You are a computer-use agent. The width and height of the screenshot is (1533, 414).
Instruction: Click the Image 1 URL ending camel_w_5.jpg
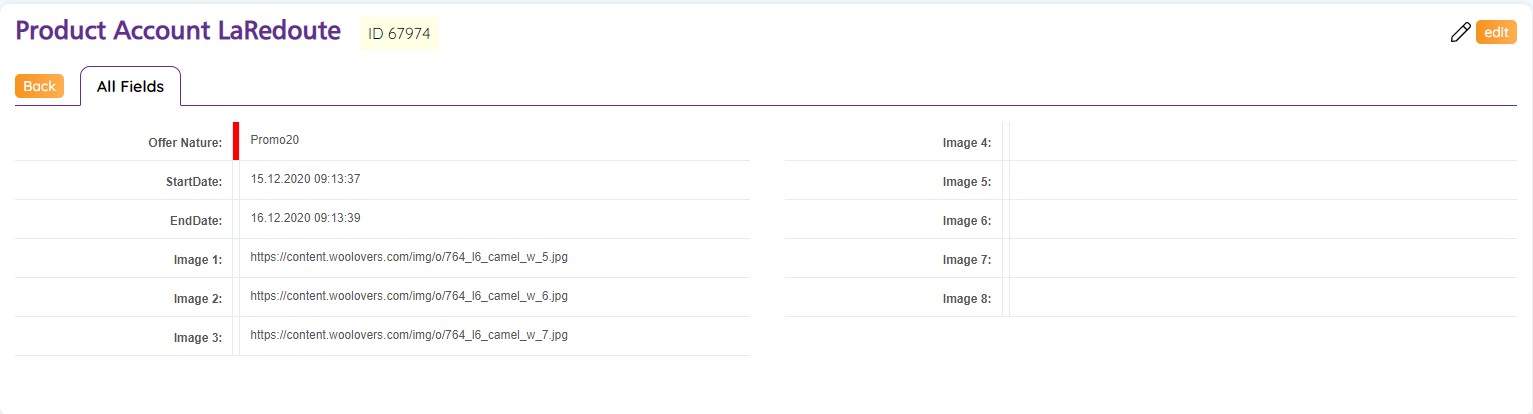(409, 257)
